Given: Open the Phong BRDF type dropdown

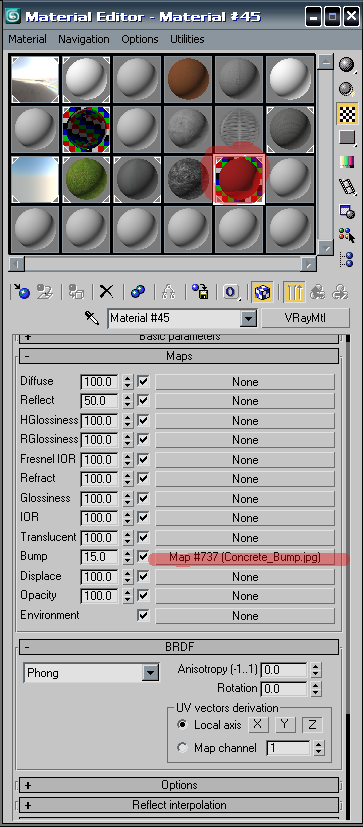Looking at the screenshot, I should coord(150,673).
